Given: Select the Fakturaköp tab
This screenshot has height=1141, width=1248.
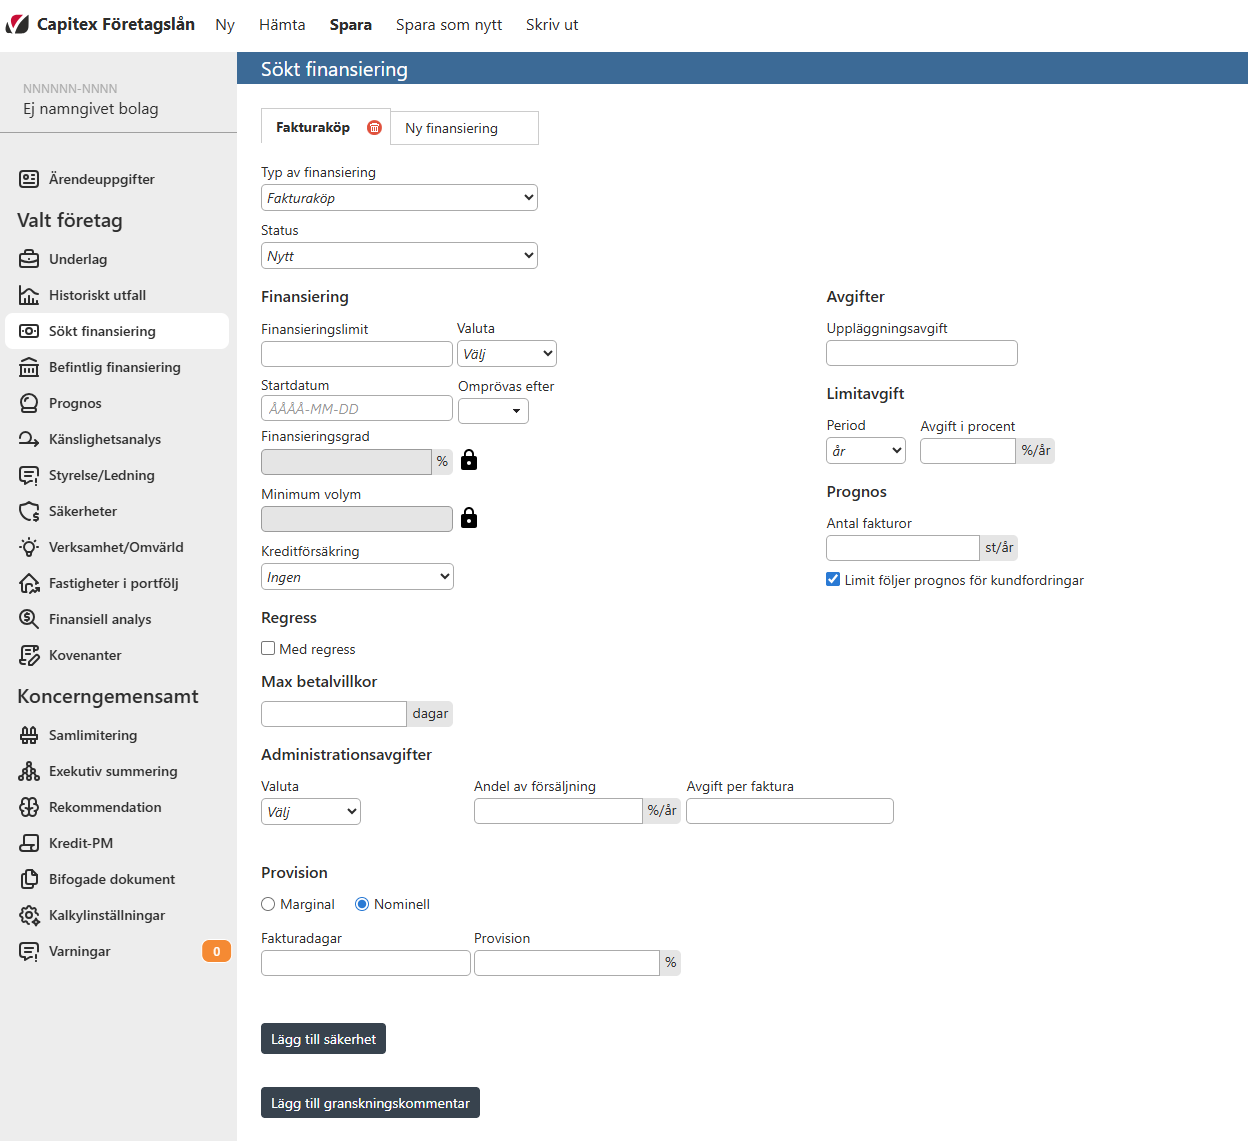Looking at the screenshot, I should (313, 127).
